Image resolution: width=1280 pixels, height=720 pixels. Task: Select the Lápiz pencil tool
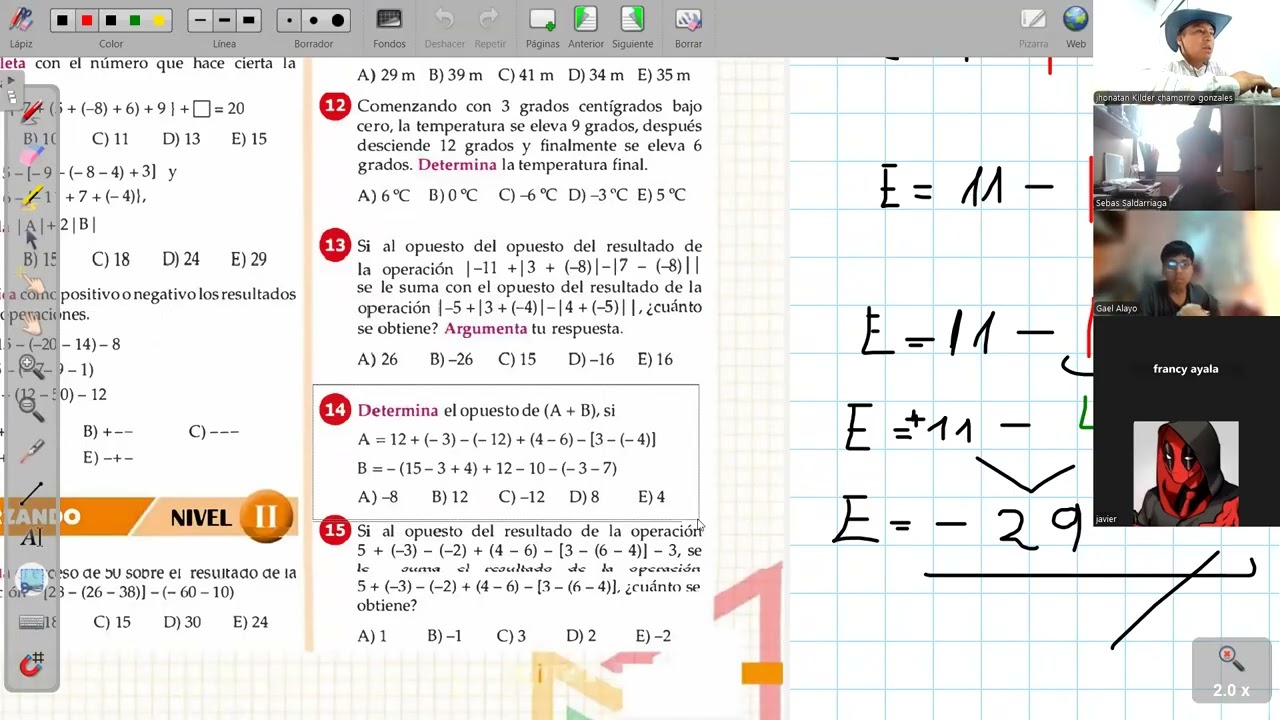21,25
